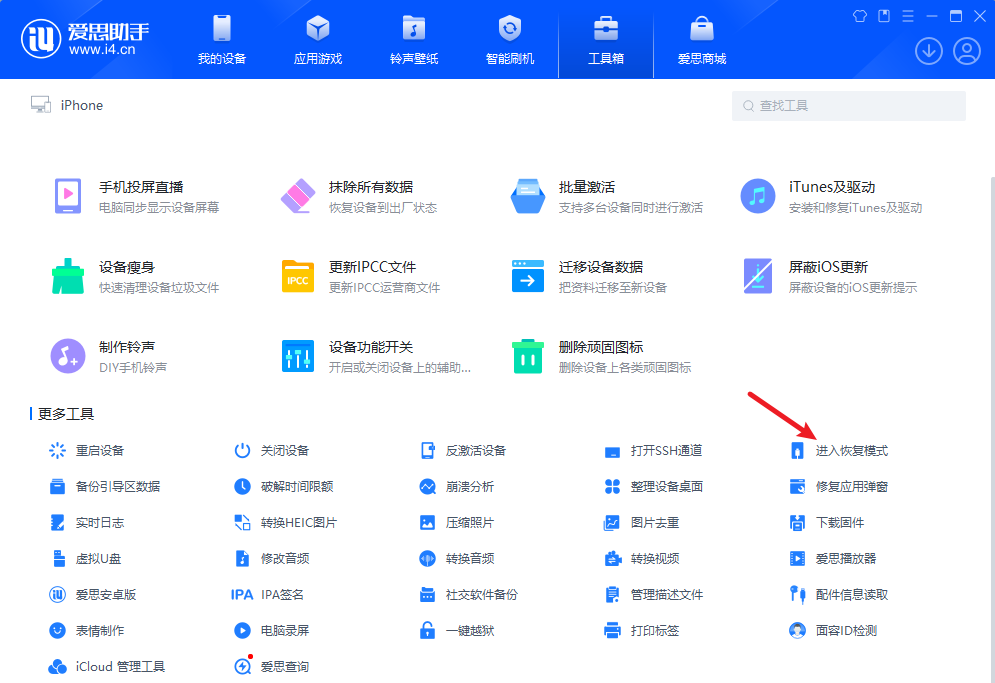Open the 一键越狱 jailbreak tool
995x683 pixels.
coord(469,631)
